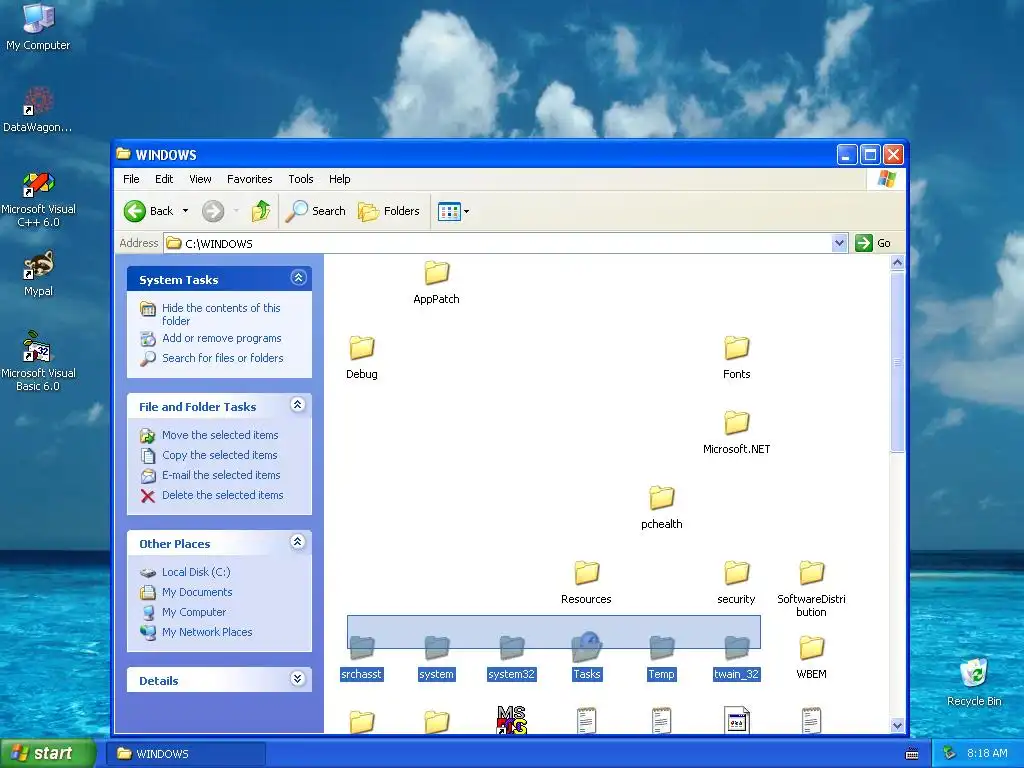
Task: Click Move the selected items
Action: (x=220, y=435)
